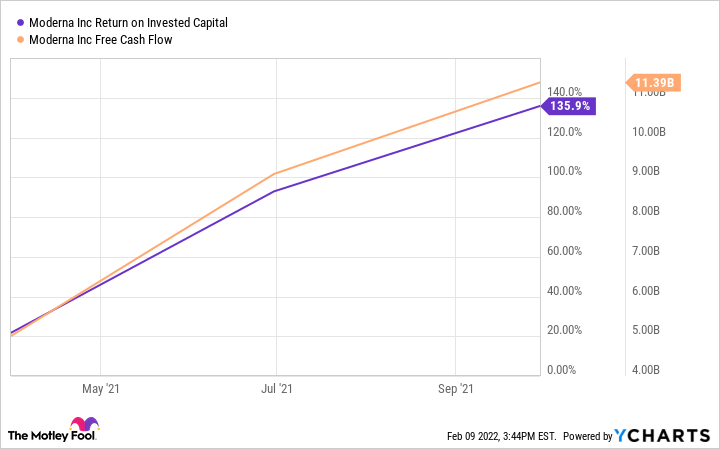The width and height of the screenshot is (720, 449).
Task: Click the Motley Fool jester hat logo
Action: [85, 425]
